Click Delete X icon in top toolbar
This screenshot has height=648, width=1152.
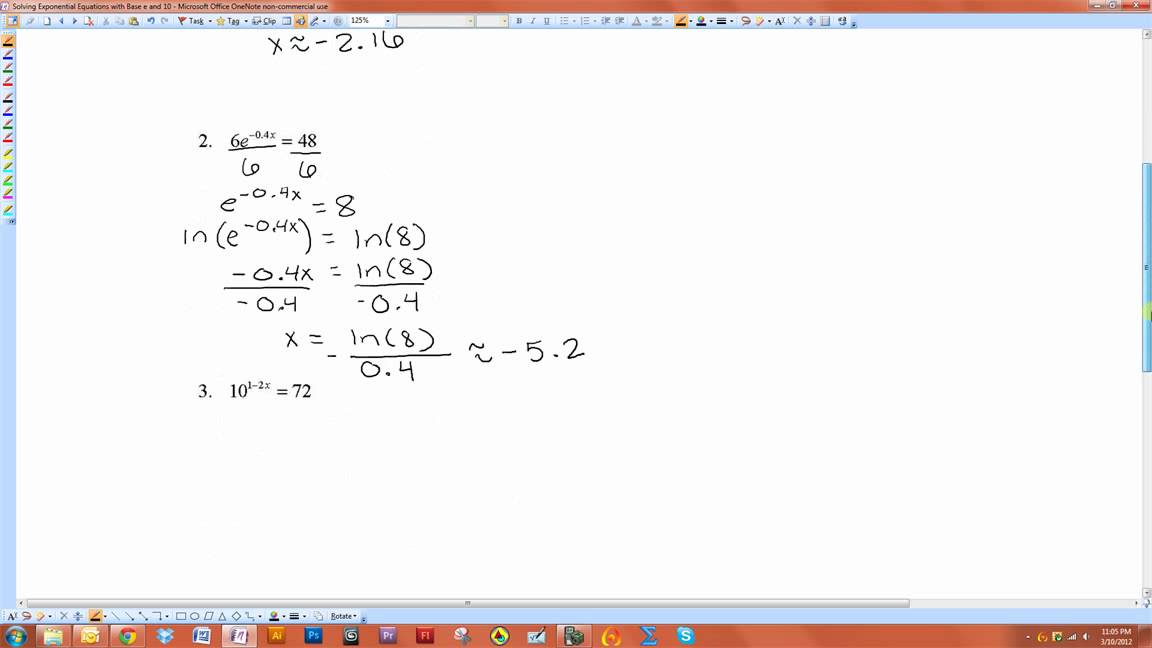point(797,21)
